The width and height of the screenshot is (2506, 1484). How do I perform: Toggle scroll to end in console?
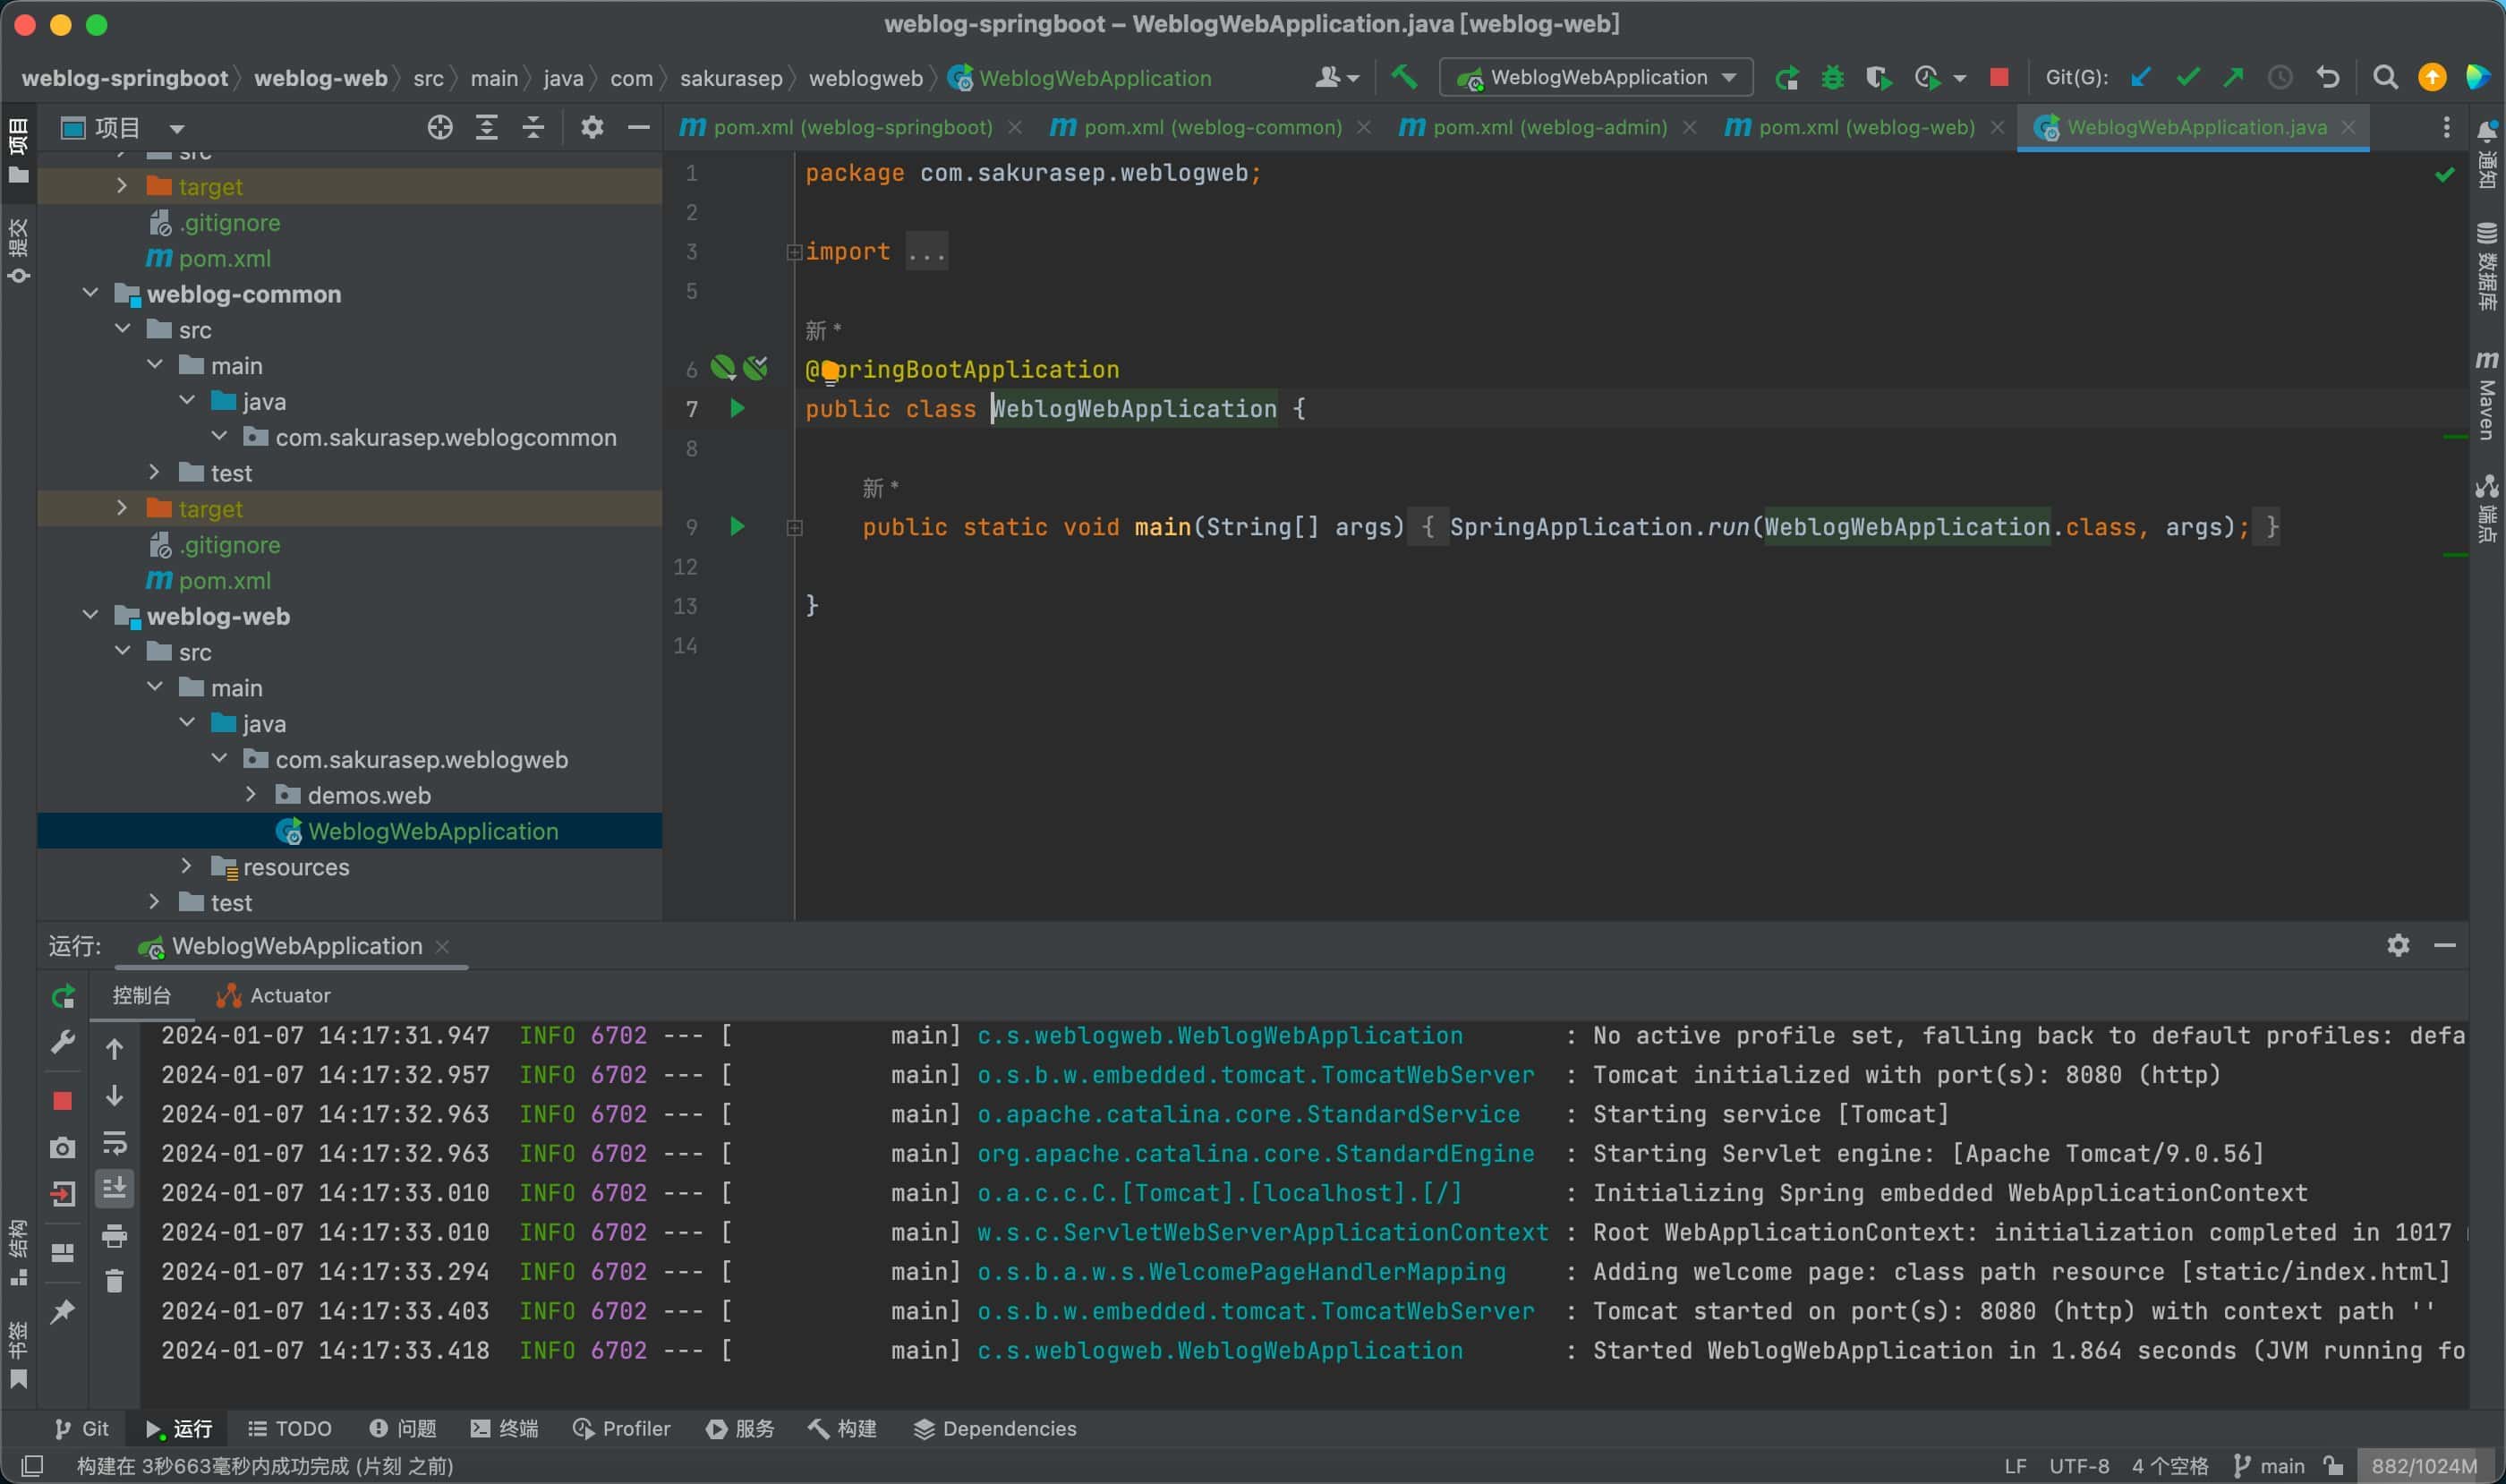114,1188
